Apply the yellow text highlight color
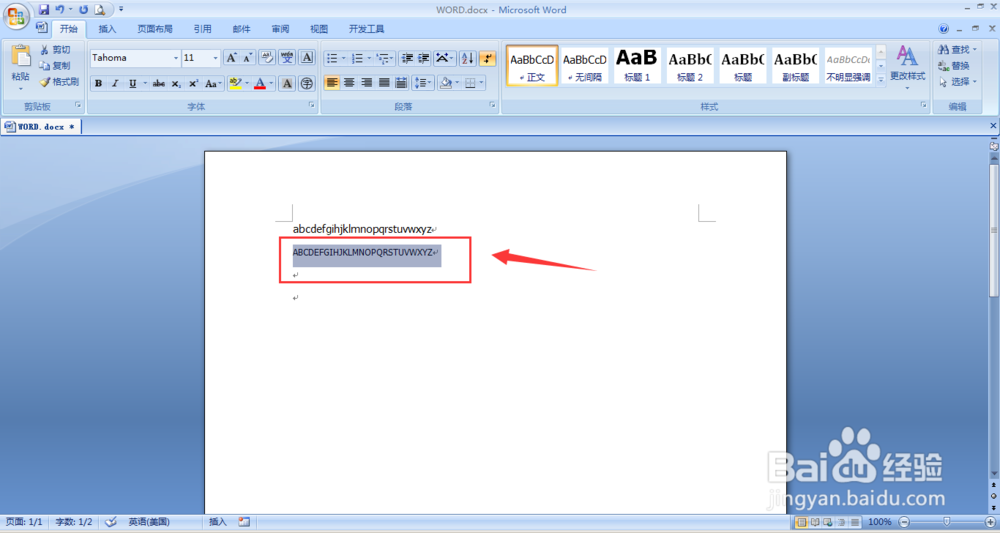The image size is (1000, 533). pyautogui.click(x=235, y=84)
